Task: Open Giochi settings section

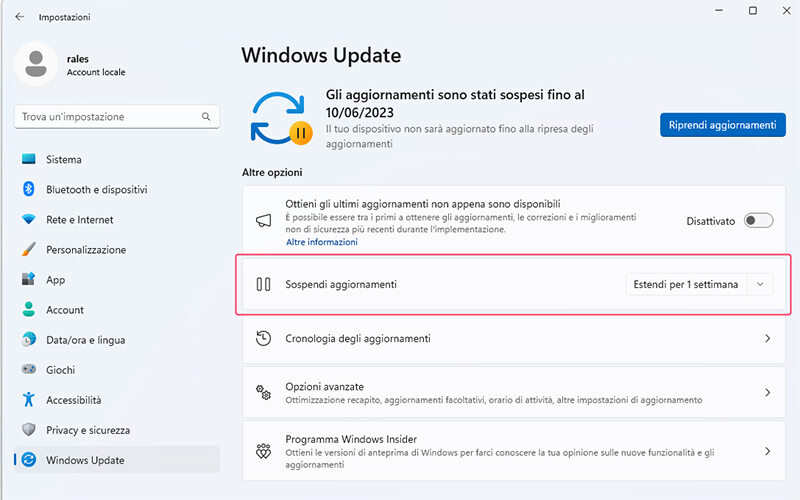Action: coord(117,369)
